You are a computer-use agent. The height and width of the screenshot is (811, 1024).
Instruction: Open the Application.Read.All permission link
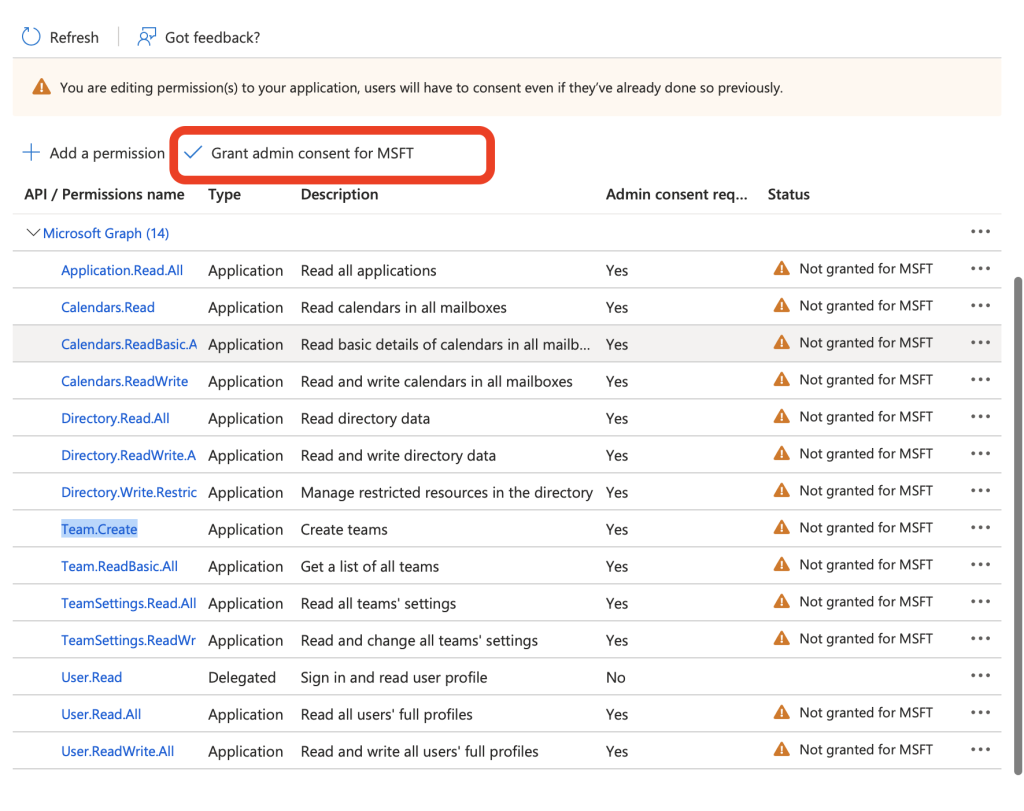pos(122,270)
